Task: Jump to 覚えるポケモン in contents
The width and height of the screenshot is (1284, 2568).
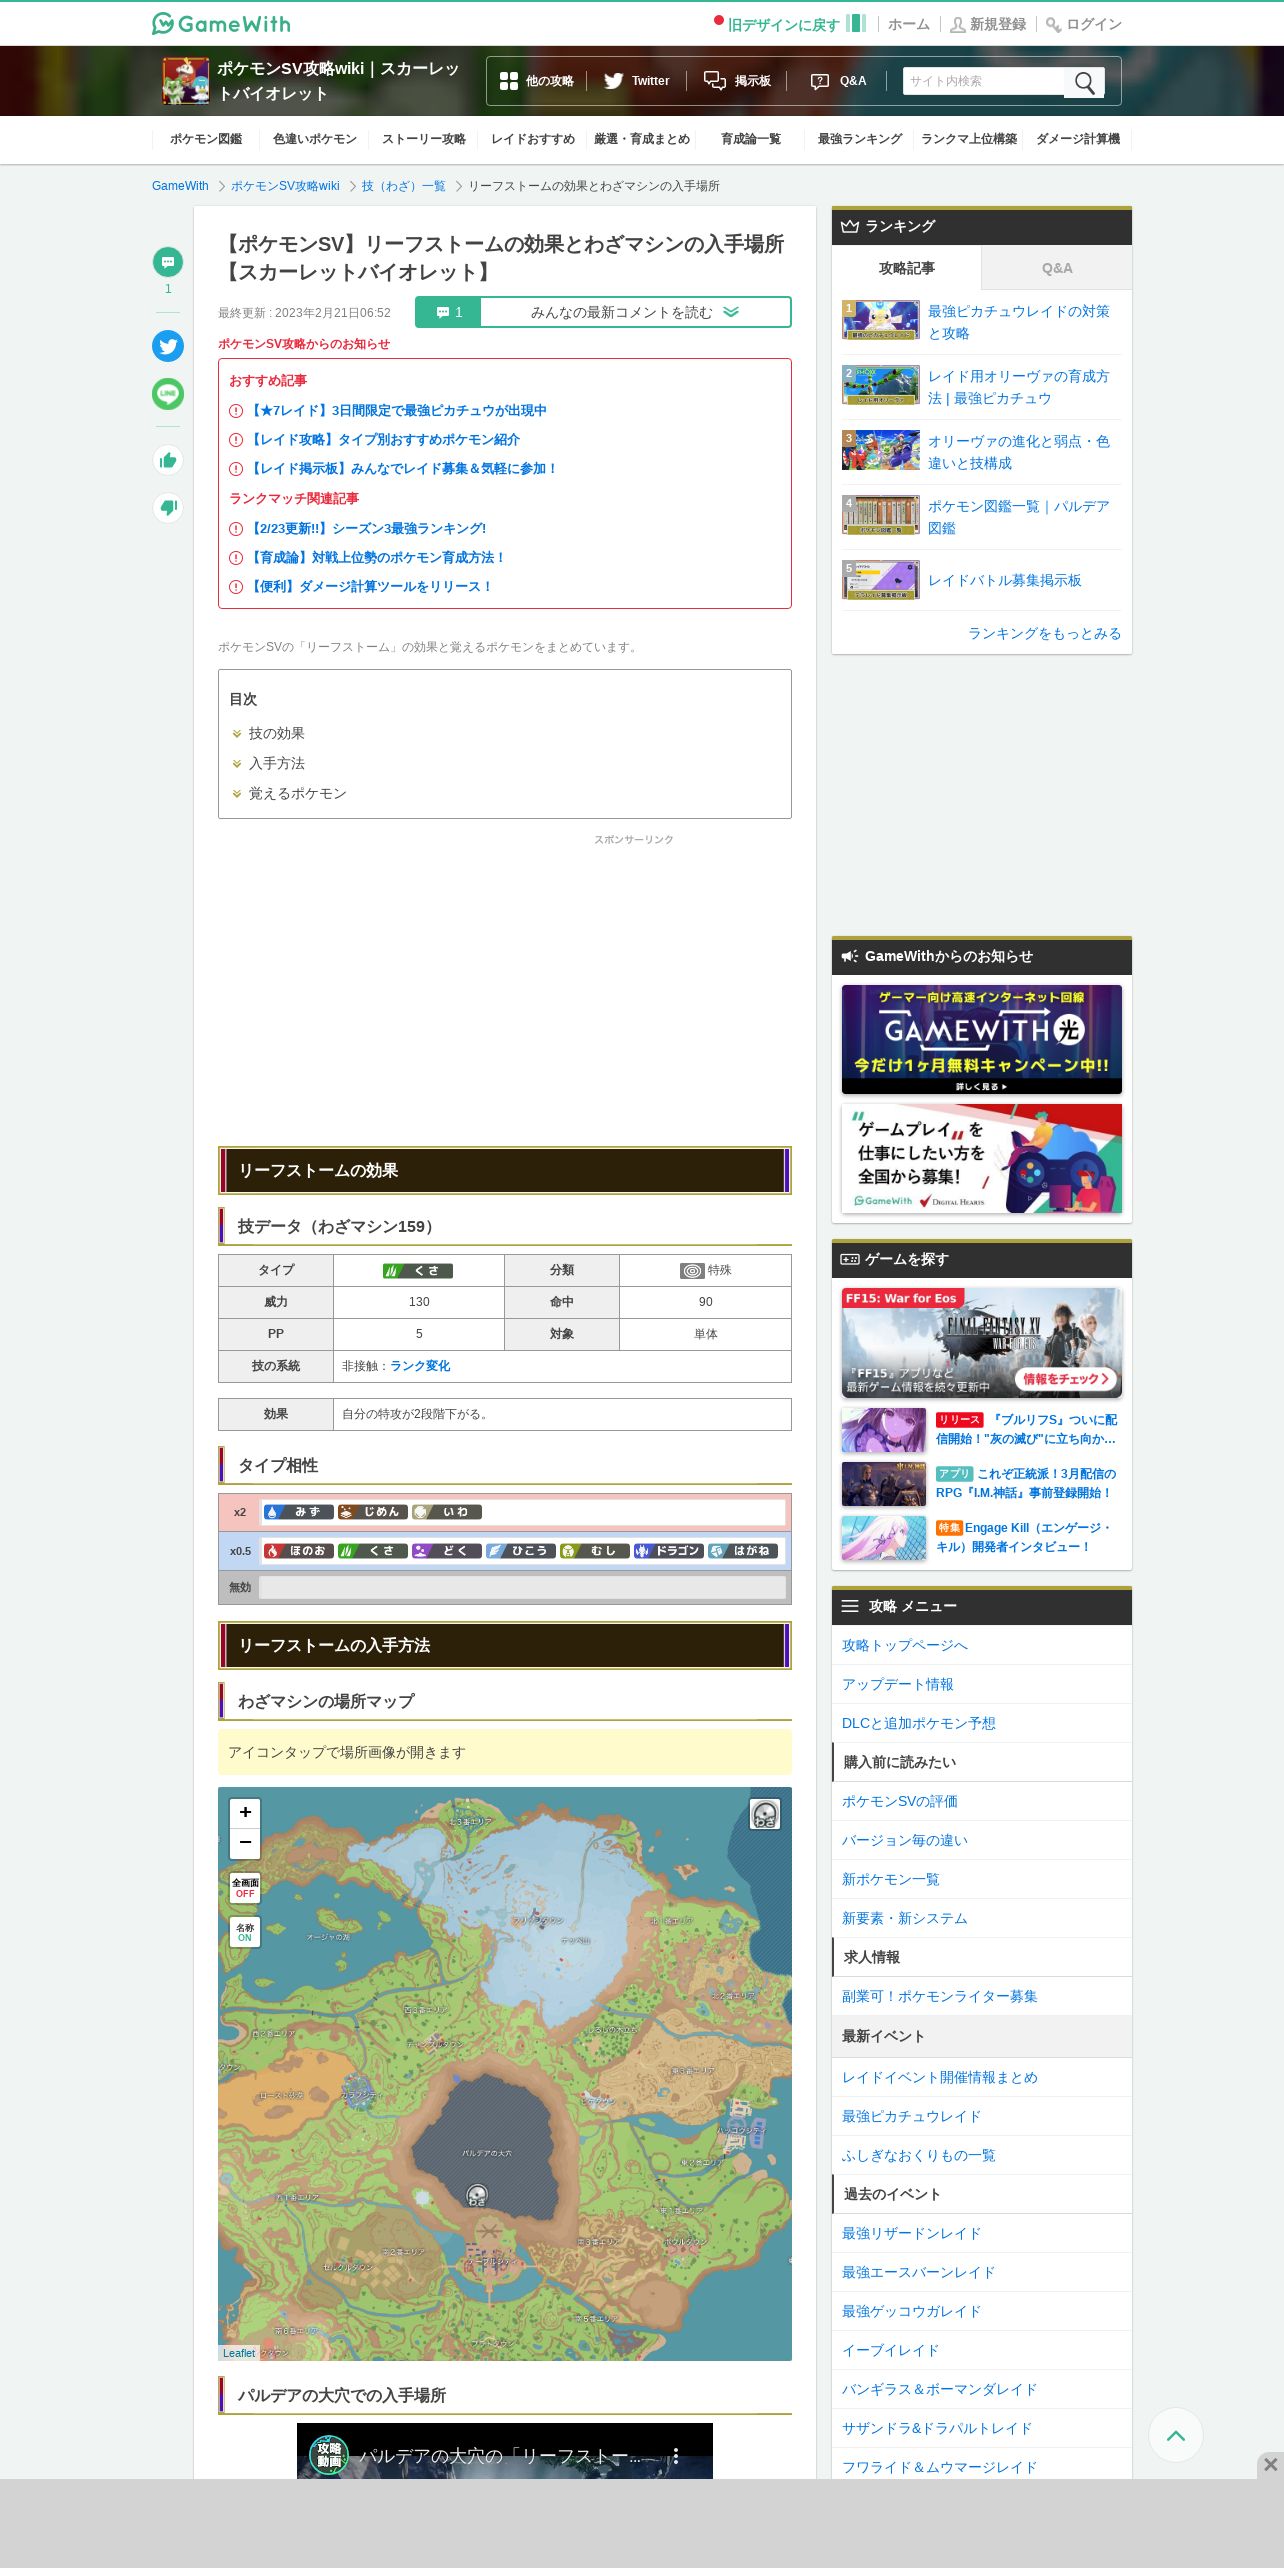Action: coord(297,793)
